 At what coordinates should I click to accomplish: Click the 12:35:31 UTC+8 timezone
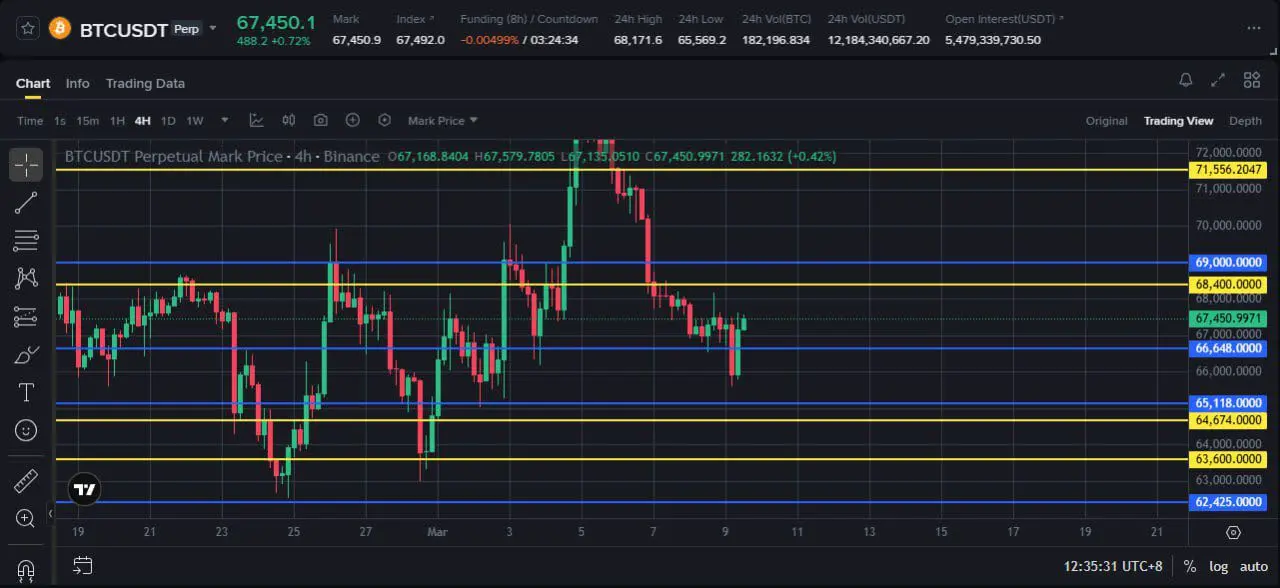[1113, 566]
